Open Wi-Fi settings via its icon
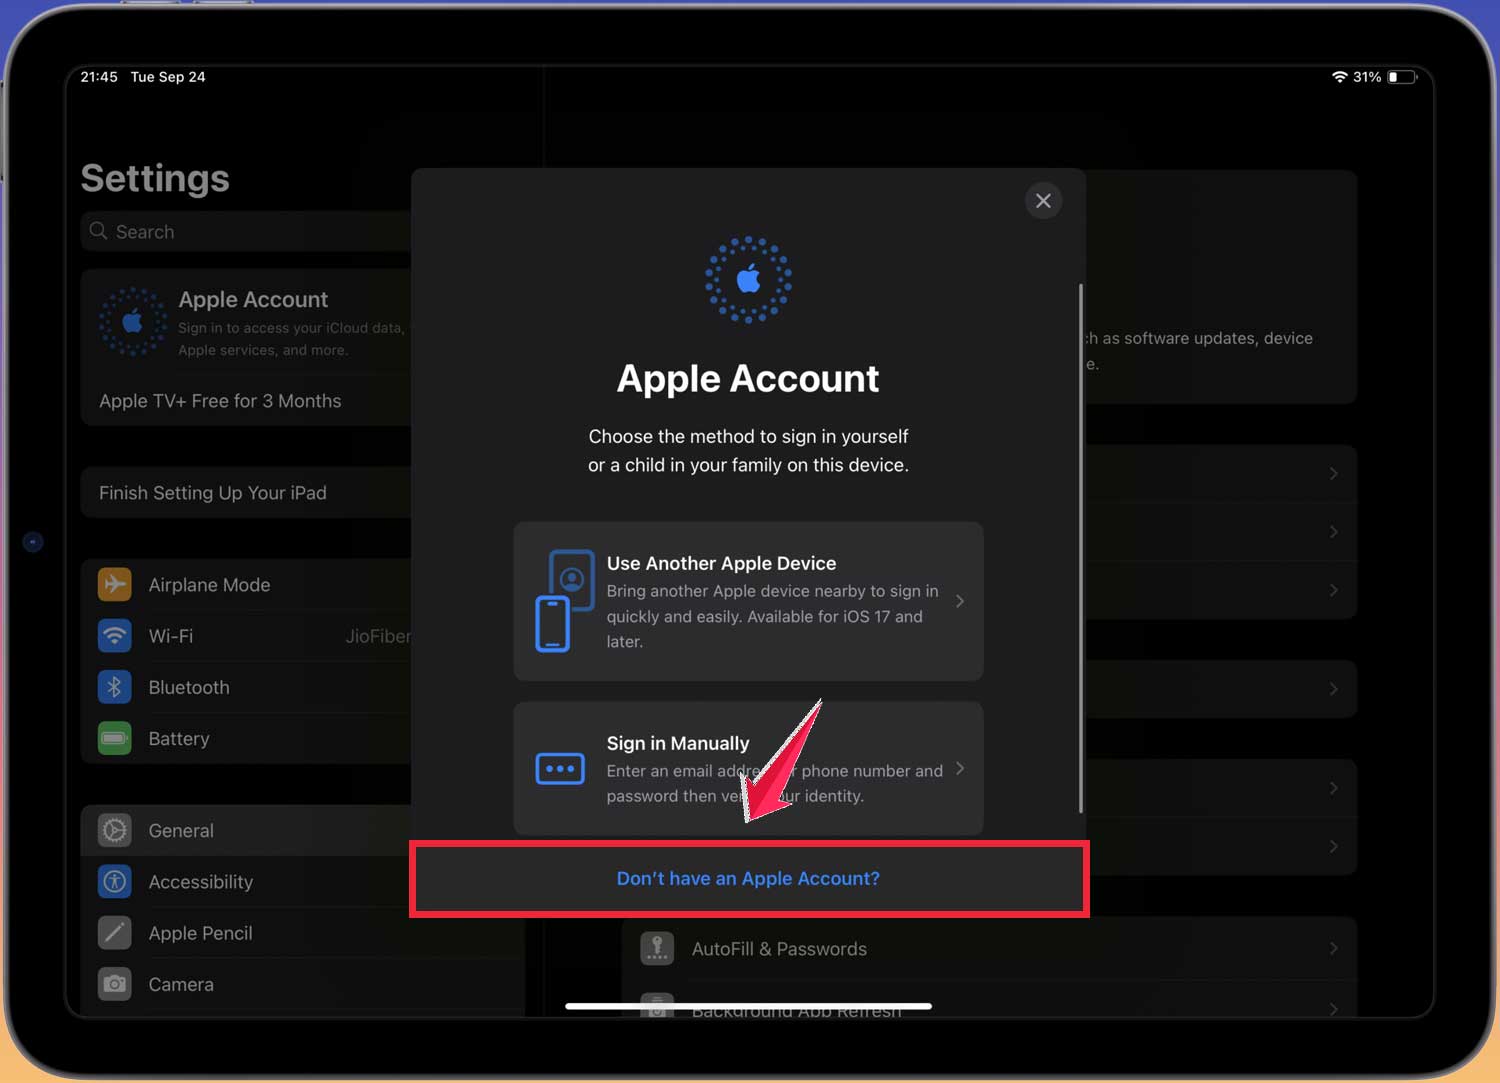The width and height of the screenshot is (1500, 1083). (114, 636)
